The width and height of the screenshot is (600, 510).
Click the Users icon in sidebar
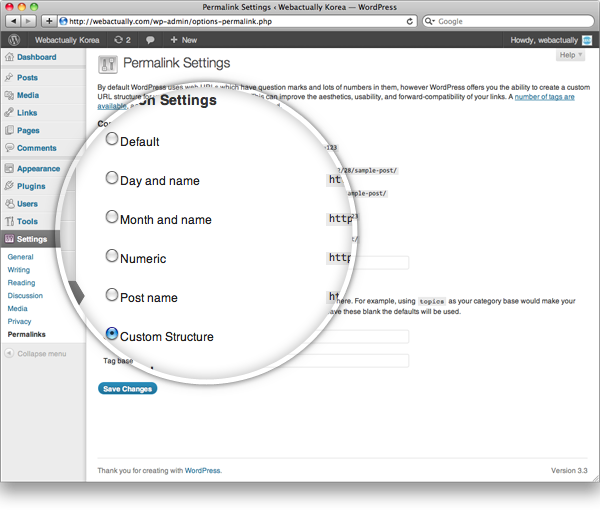(x=9, y=204)
